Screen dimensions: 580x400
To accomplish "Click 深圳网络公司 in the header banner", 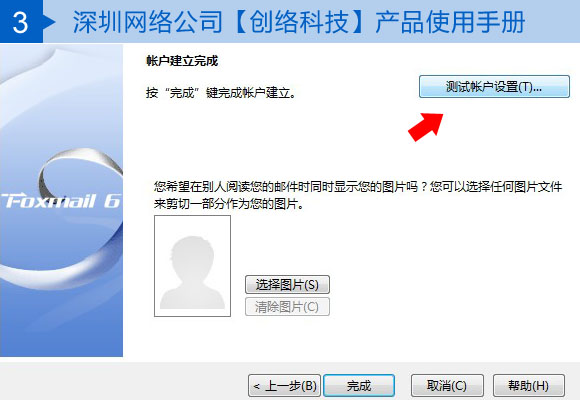I will point(148,21).
